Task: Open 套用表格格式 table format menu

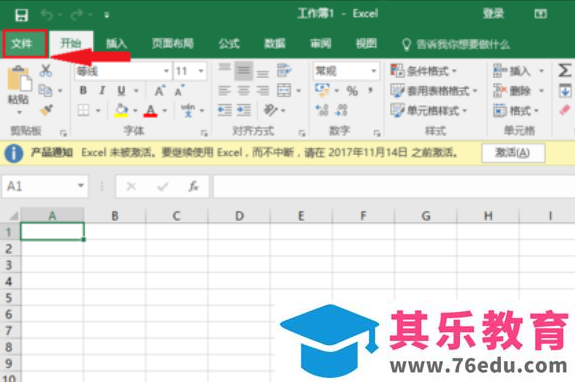Action: 434,91
